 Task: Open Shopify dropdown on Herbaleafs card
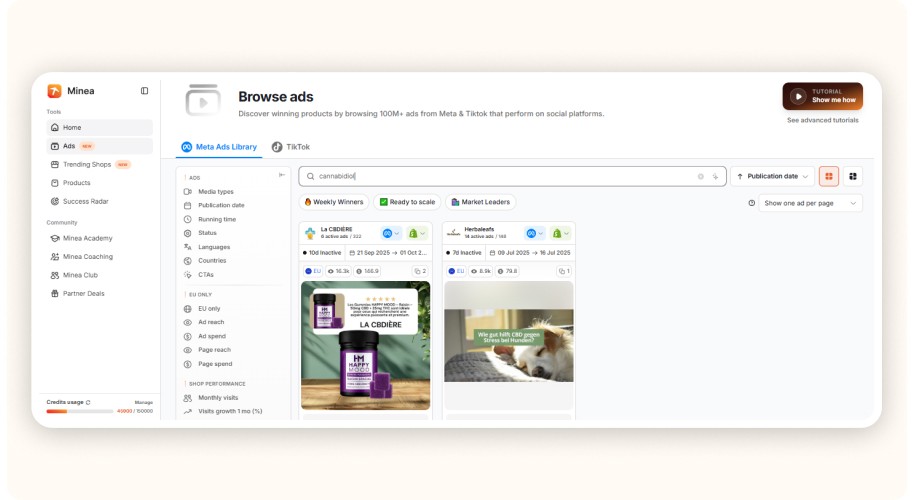pos(561,234)
